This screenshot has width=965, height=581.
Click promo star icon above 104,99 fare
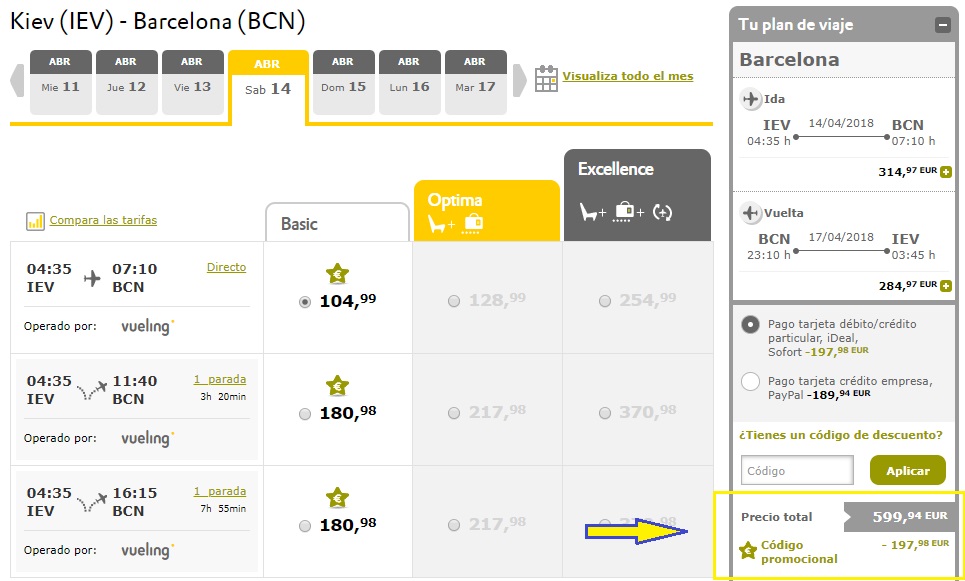pyautogui.click(x=337, y=274)
